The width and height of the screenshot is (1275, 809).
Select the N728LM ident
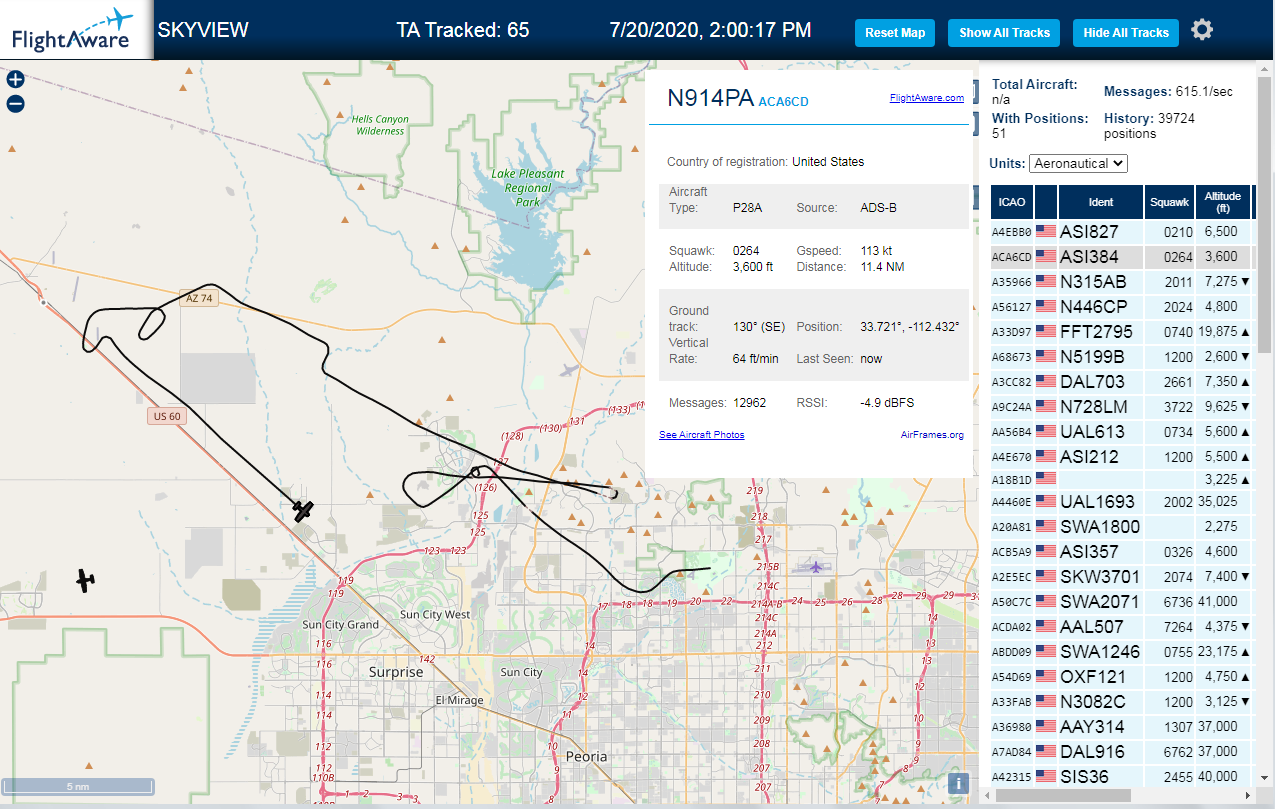point(1094,406)
